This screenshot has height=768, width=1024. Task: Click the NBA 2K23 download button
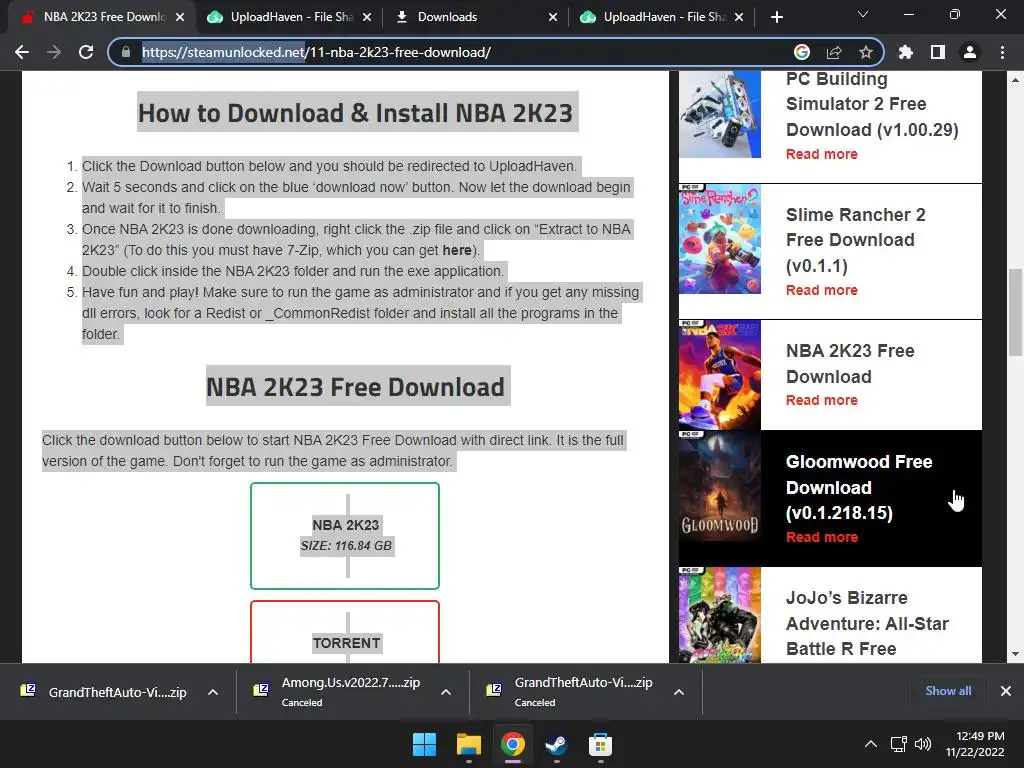point(345,536)
